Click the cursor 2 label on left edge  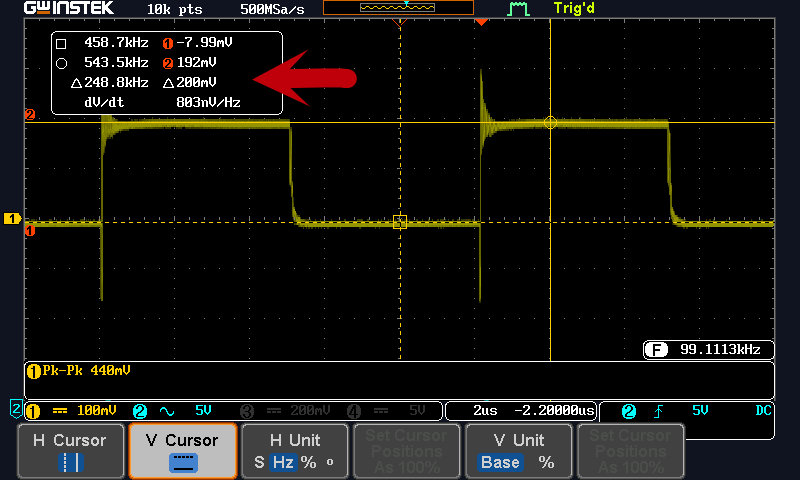point(30,114)
